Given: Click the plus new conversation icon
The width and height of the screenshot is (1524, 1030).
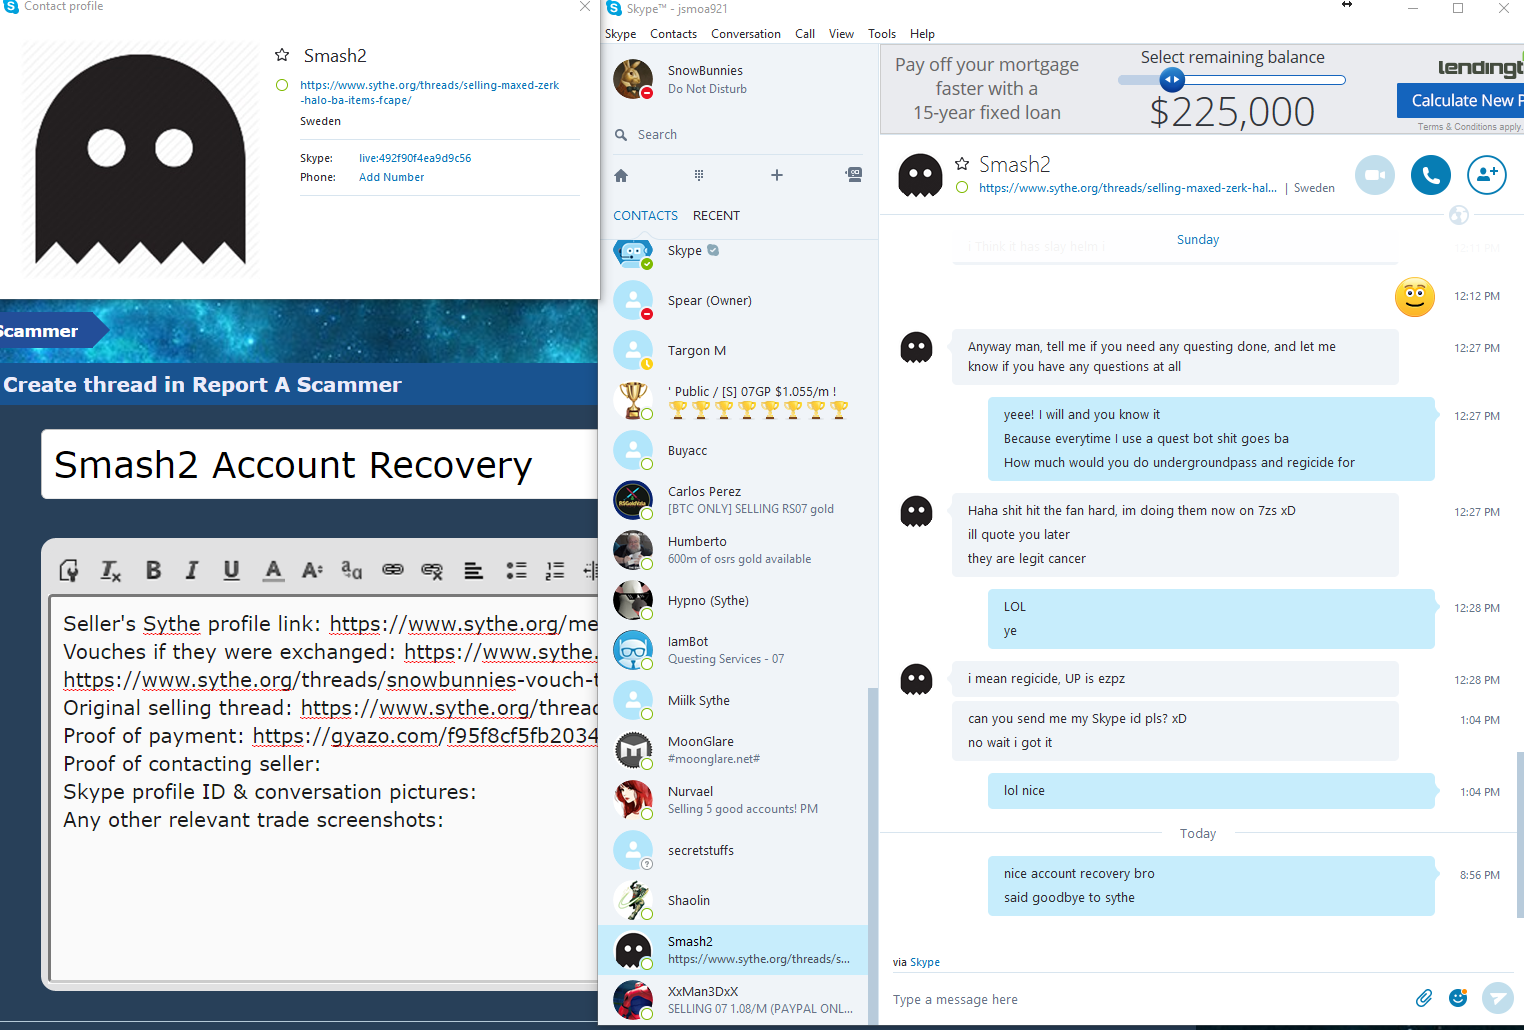Looking at the screenshot, I should coord(777,175).
